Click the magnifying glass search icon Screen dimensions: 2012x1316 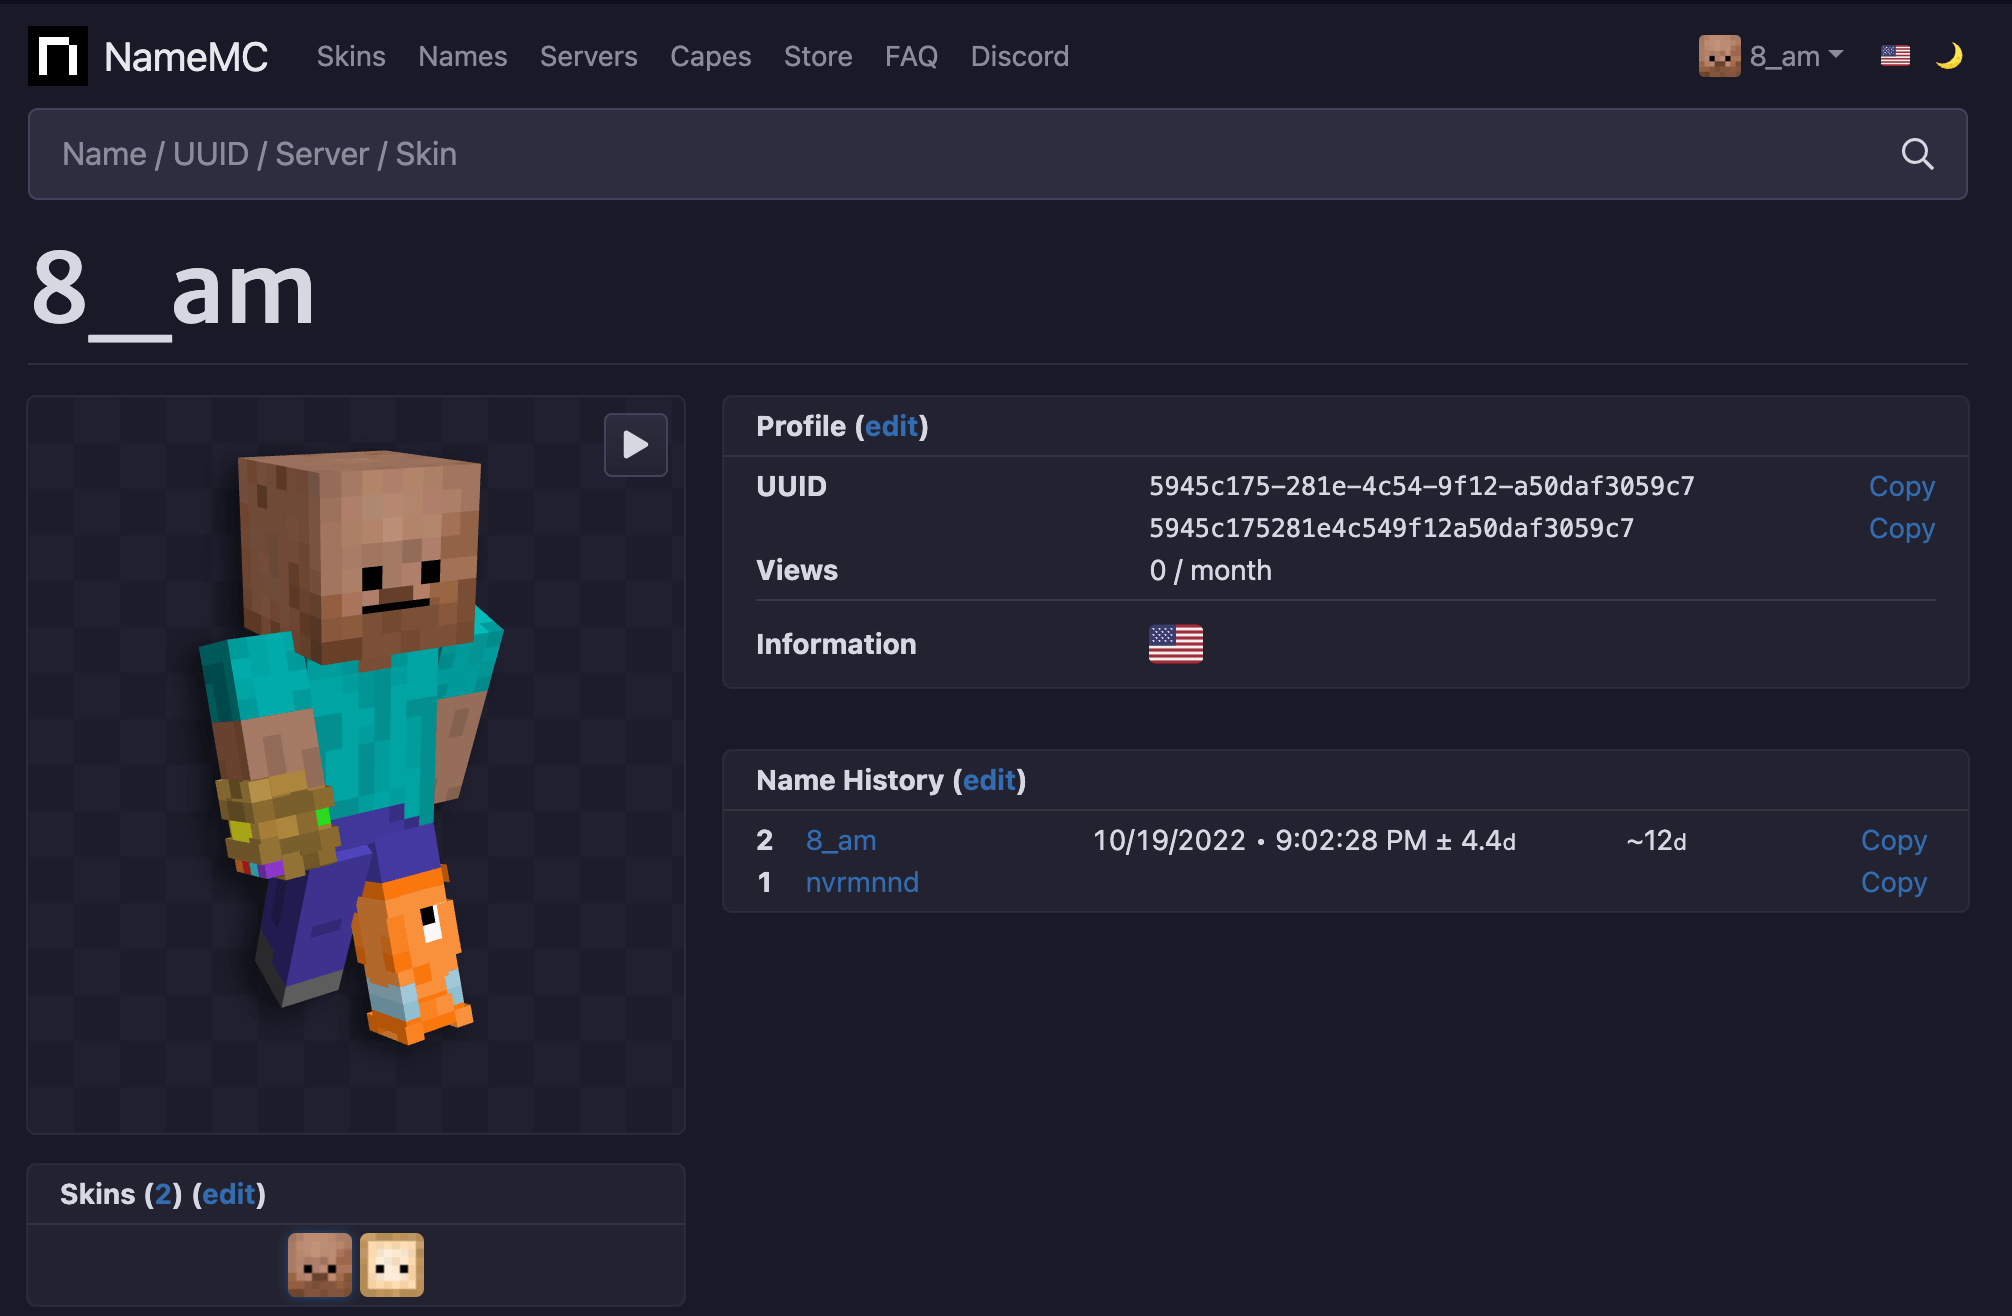(1917, 154)
